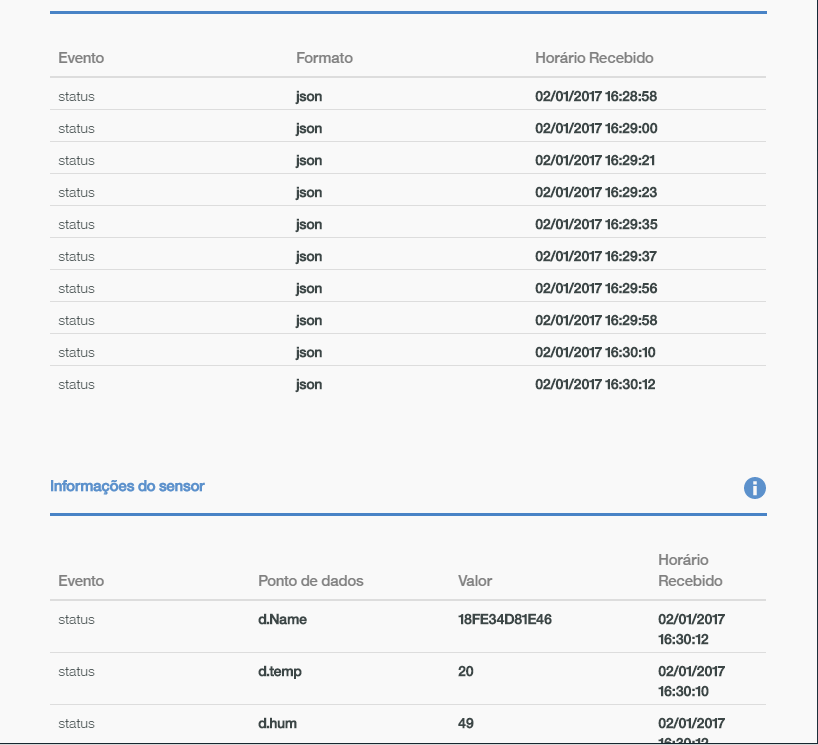The image size is (818, 745).
Task: Click the Ponto de dados column header
Action: click(310, 581)
